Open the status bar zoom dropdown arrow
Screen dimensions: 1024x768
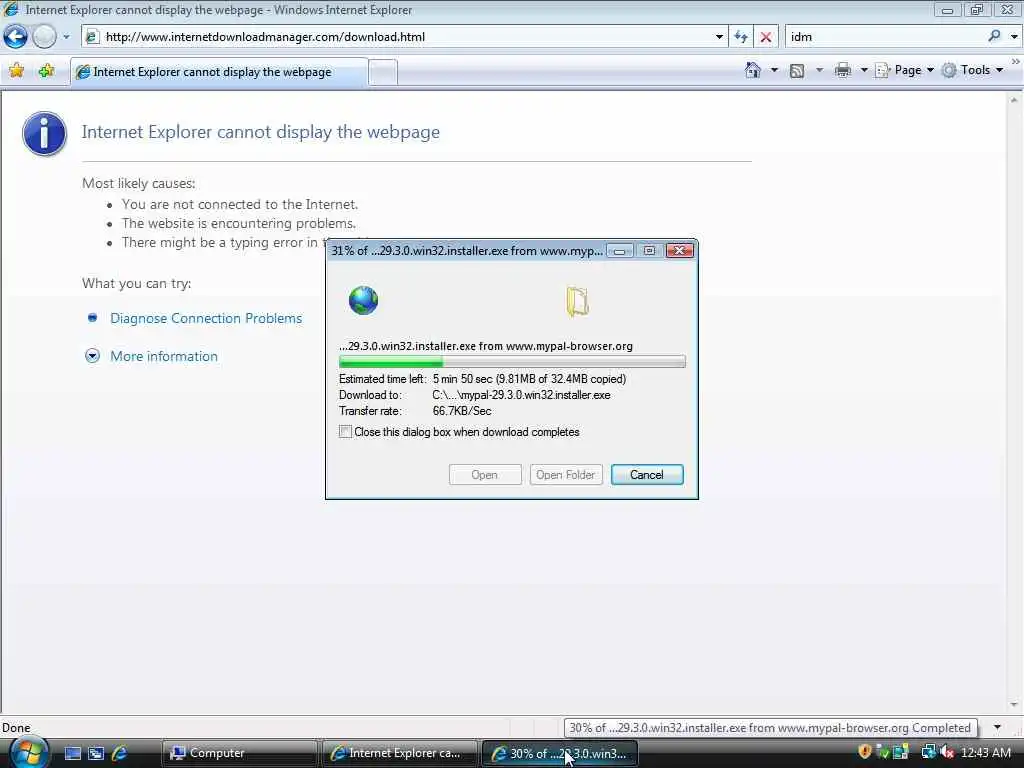(x=997, y=727)
